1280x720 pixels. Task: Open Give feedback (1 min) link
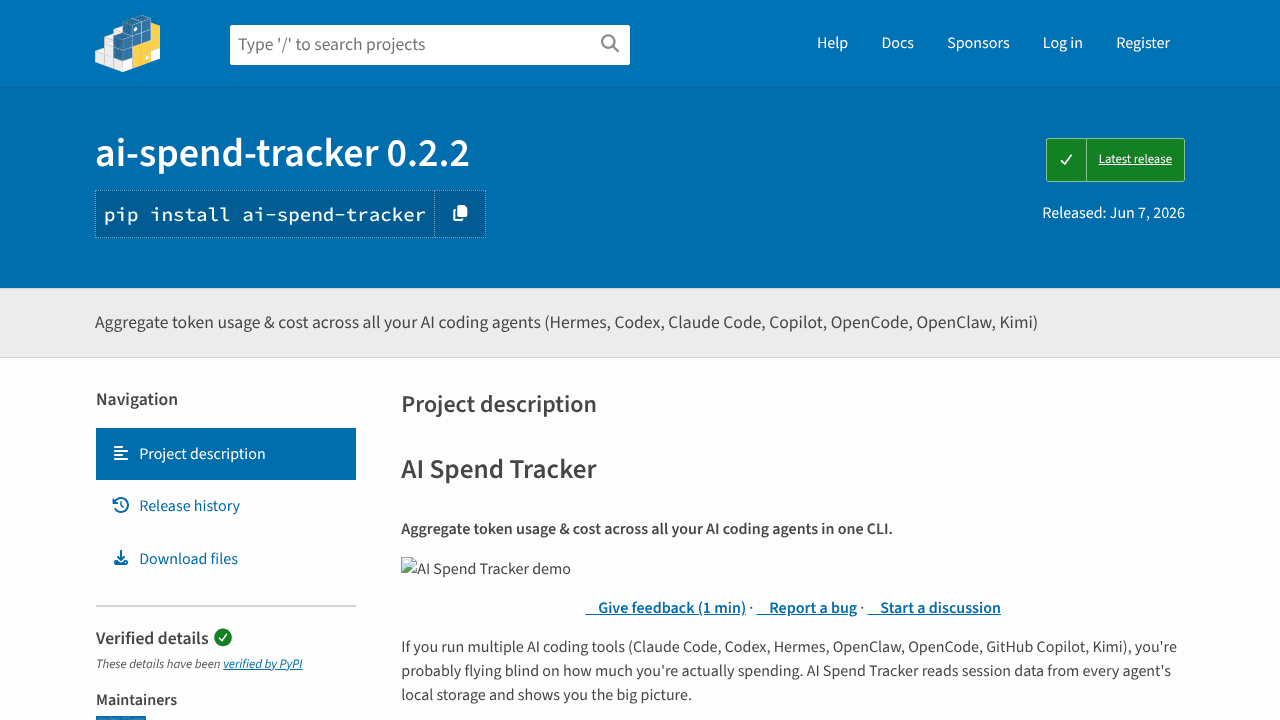point(666,608)
